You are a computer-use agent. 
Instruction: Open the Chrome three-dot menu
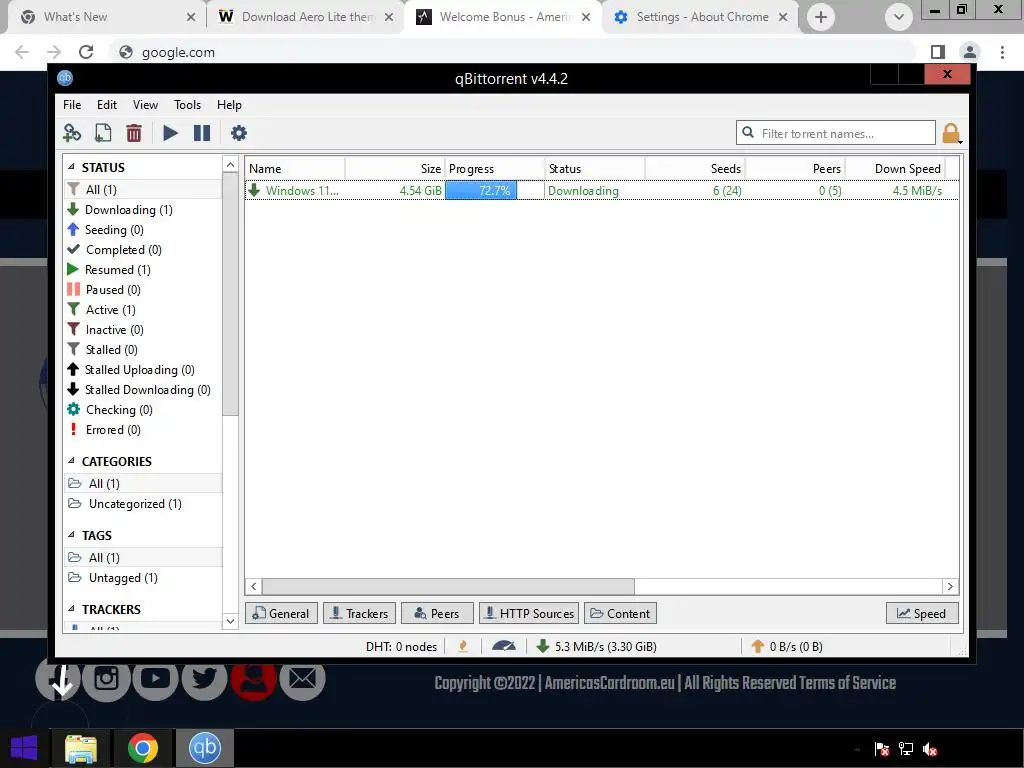[x=1002, y=52]
